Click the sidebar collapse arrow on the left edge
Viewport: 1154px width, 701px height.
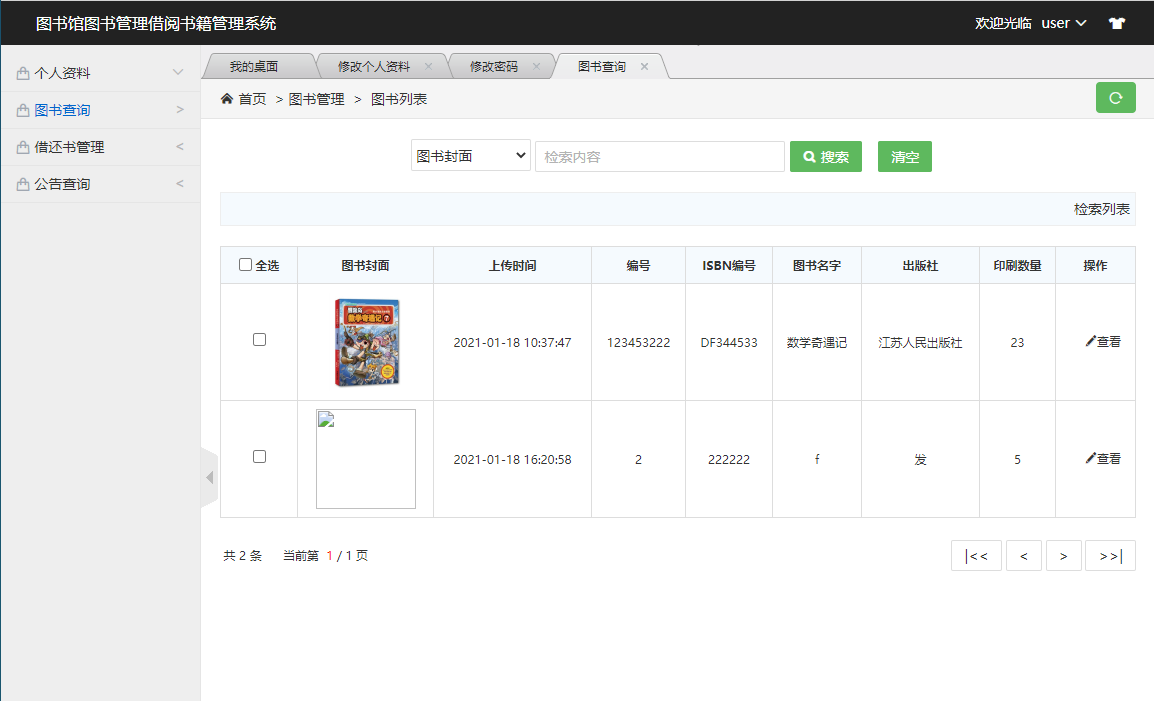[208, 477]
